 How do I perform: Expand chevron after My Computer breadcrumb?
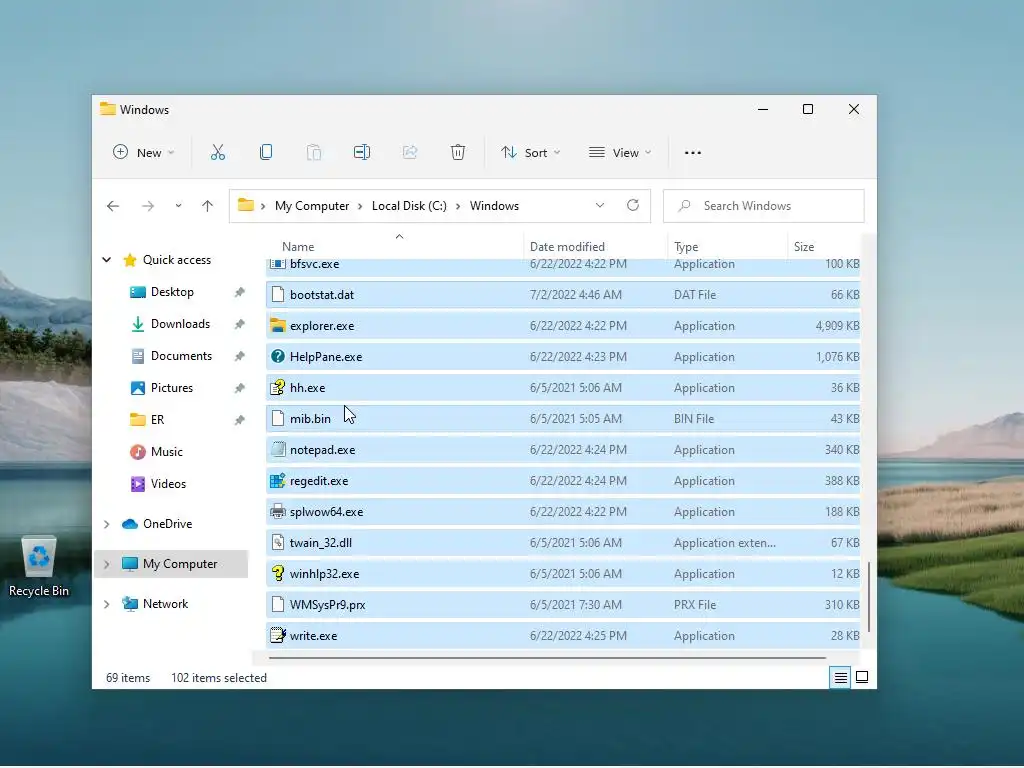click(x=360, y=206)
